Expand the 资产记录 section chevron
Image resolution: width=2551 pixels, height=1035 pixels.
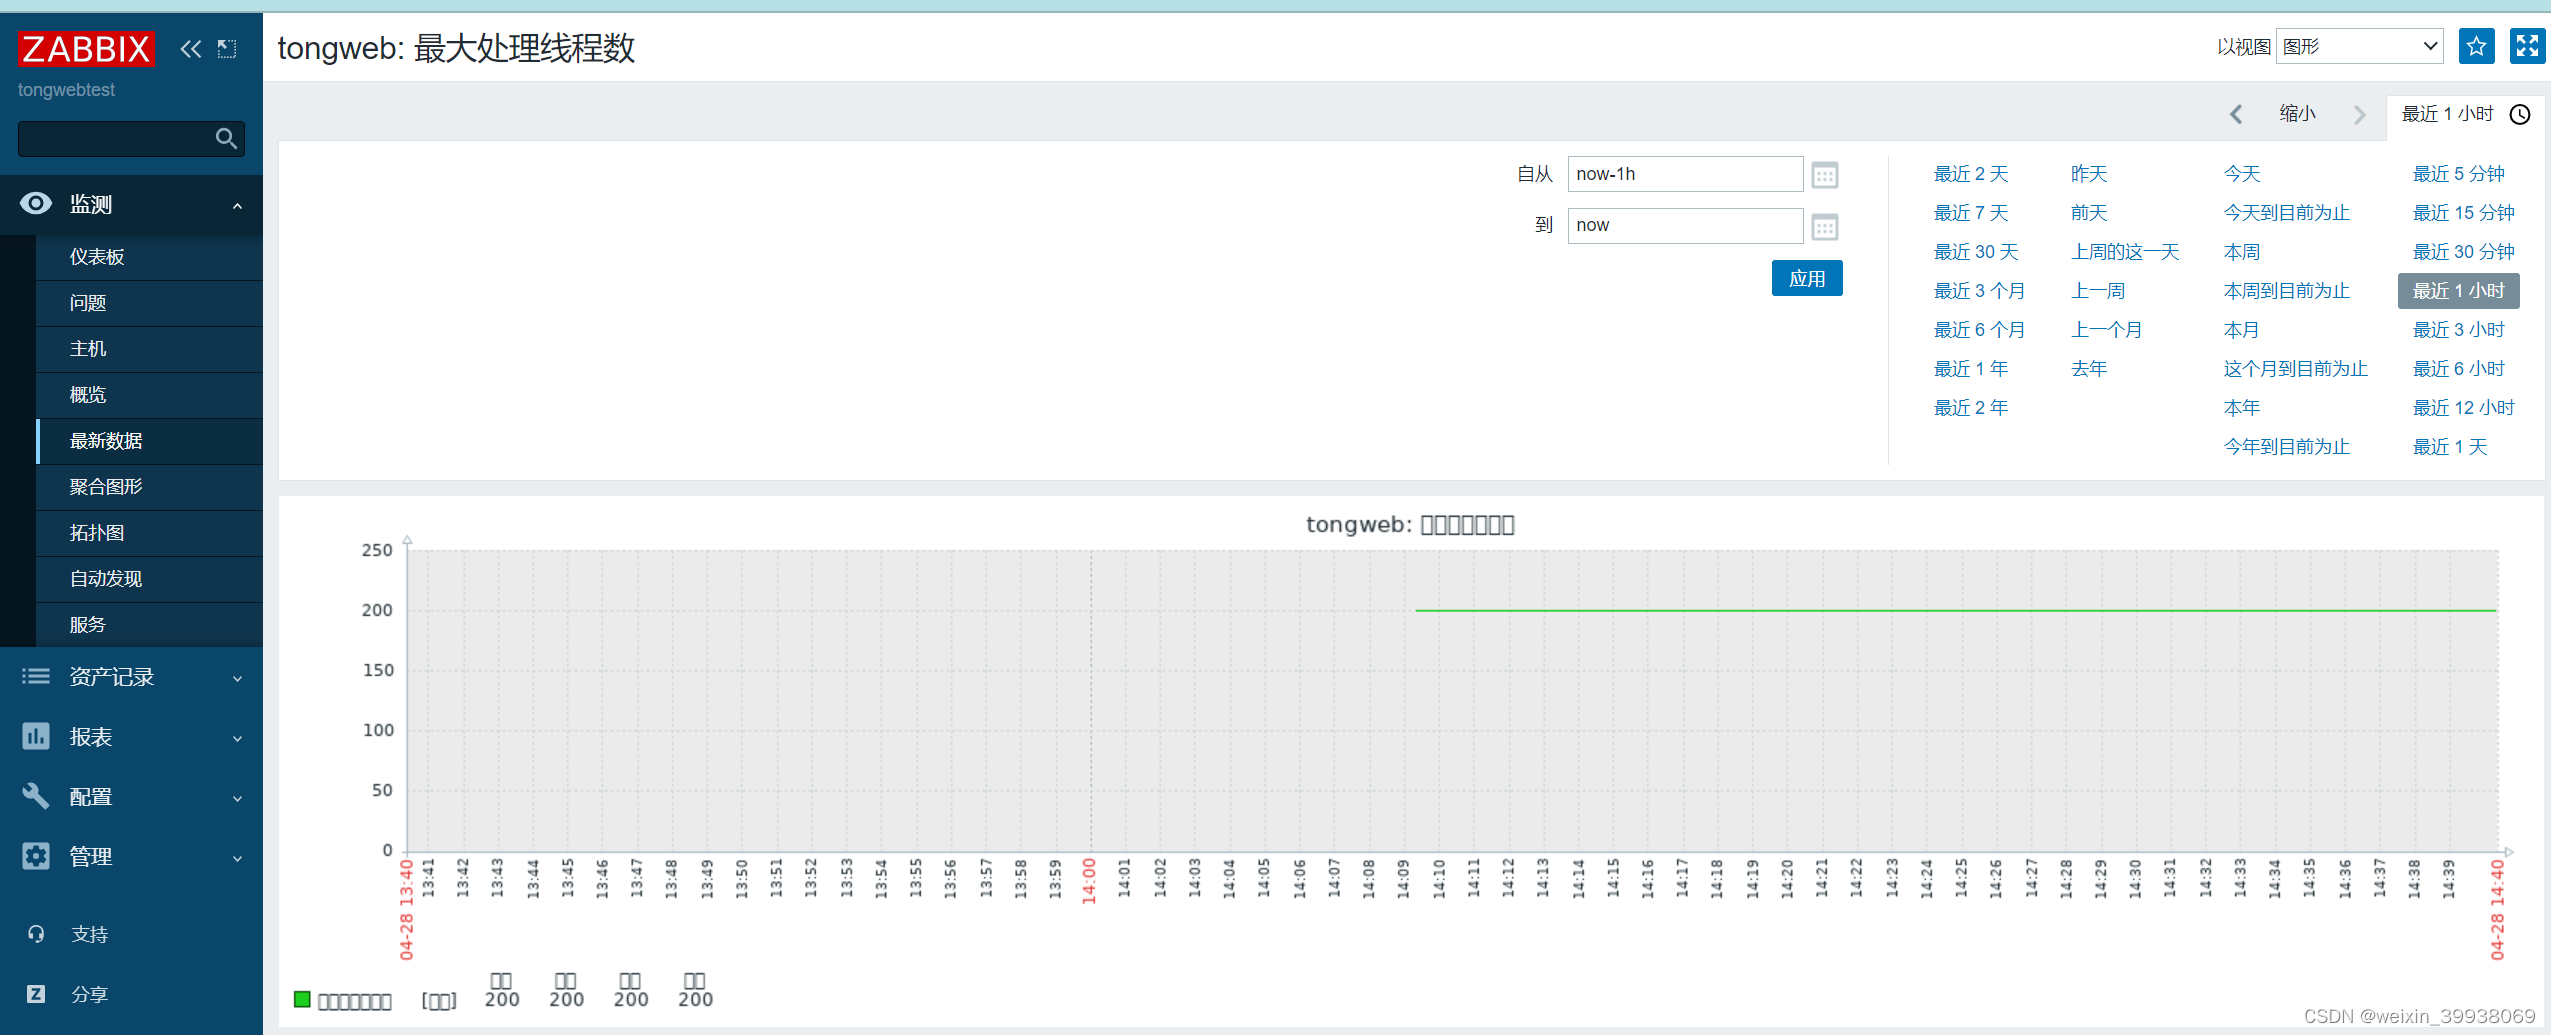point(237,678)
